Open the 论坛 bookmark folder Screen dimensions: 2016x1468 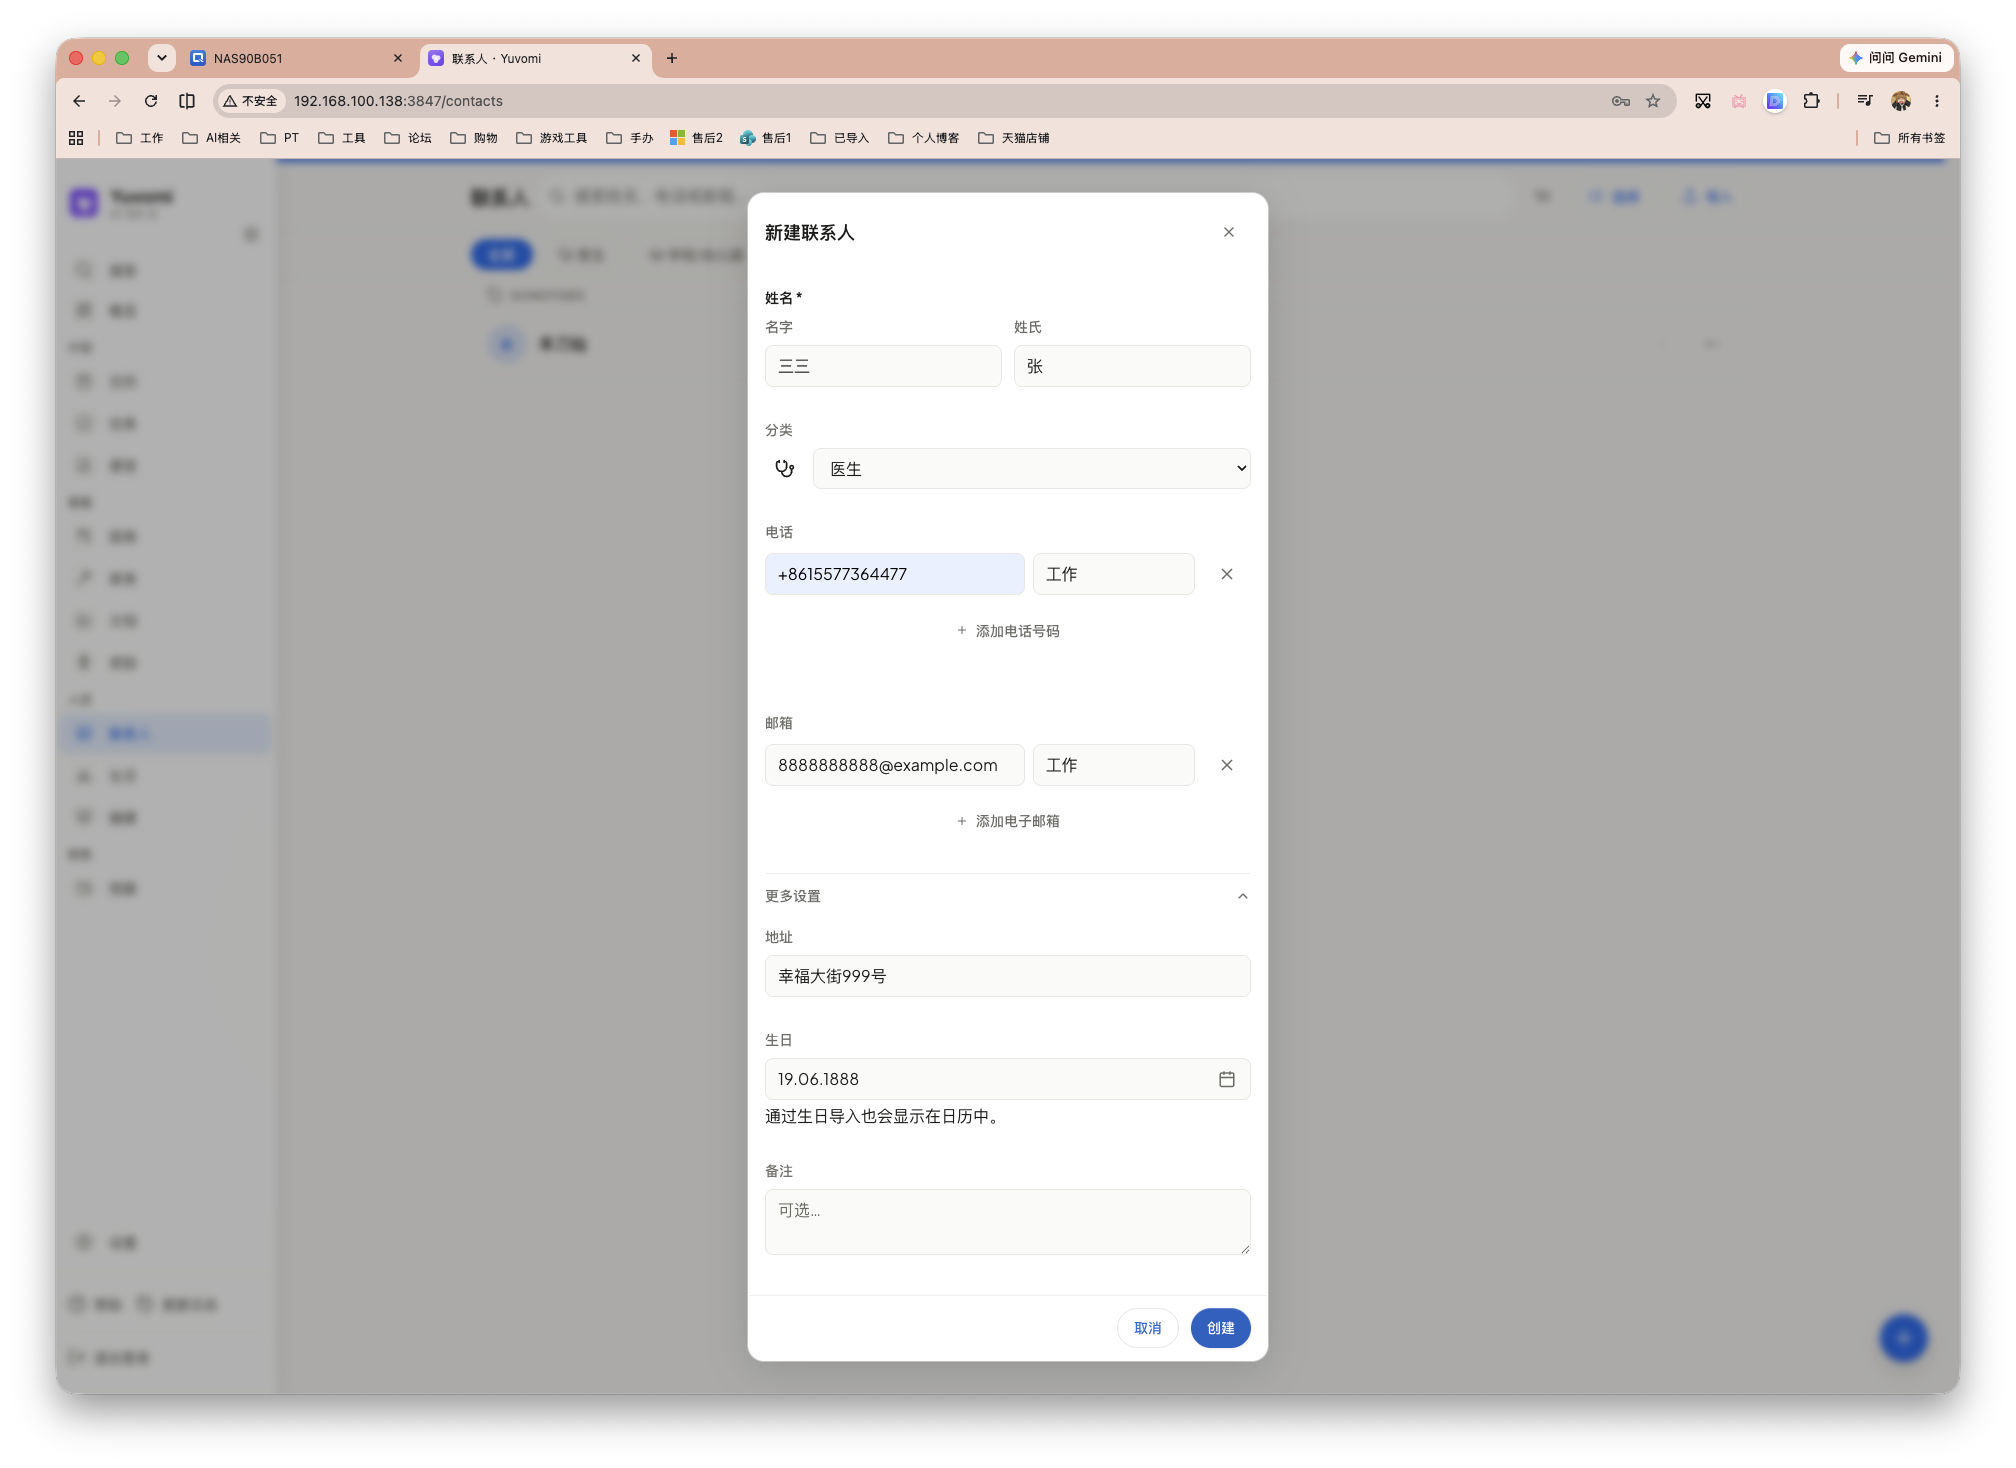pos(408,138)
